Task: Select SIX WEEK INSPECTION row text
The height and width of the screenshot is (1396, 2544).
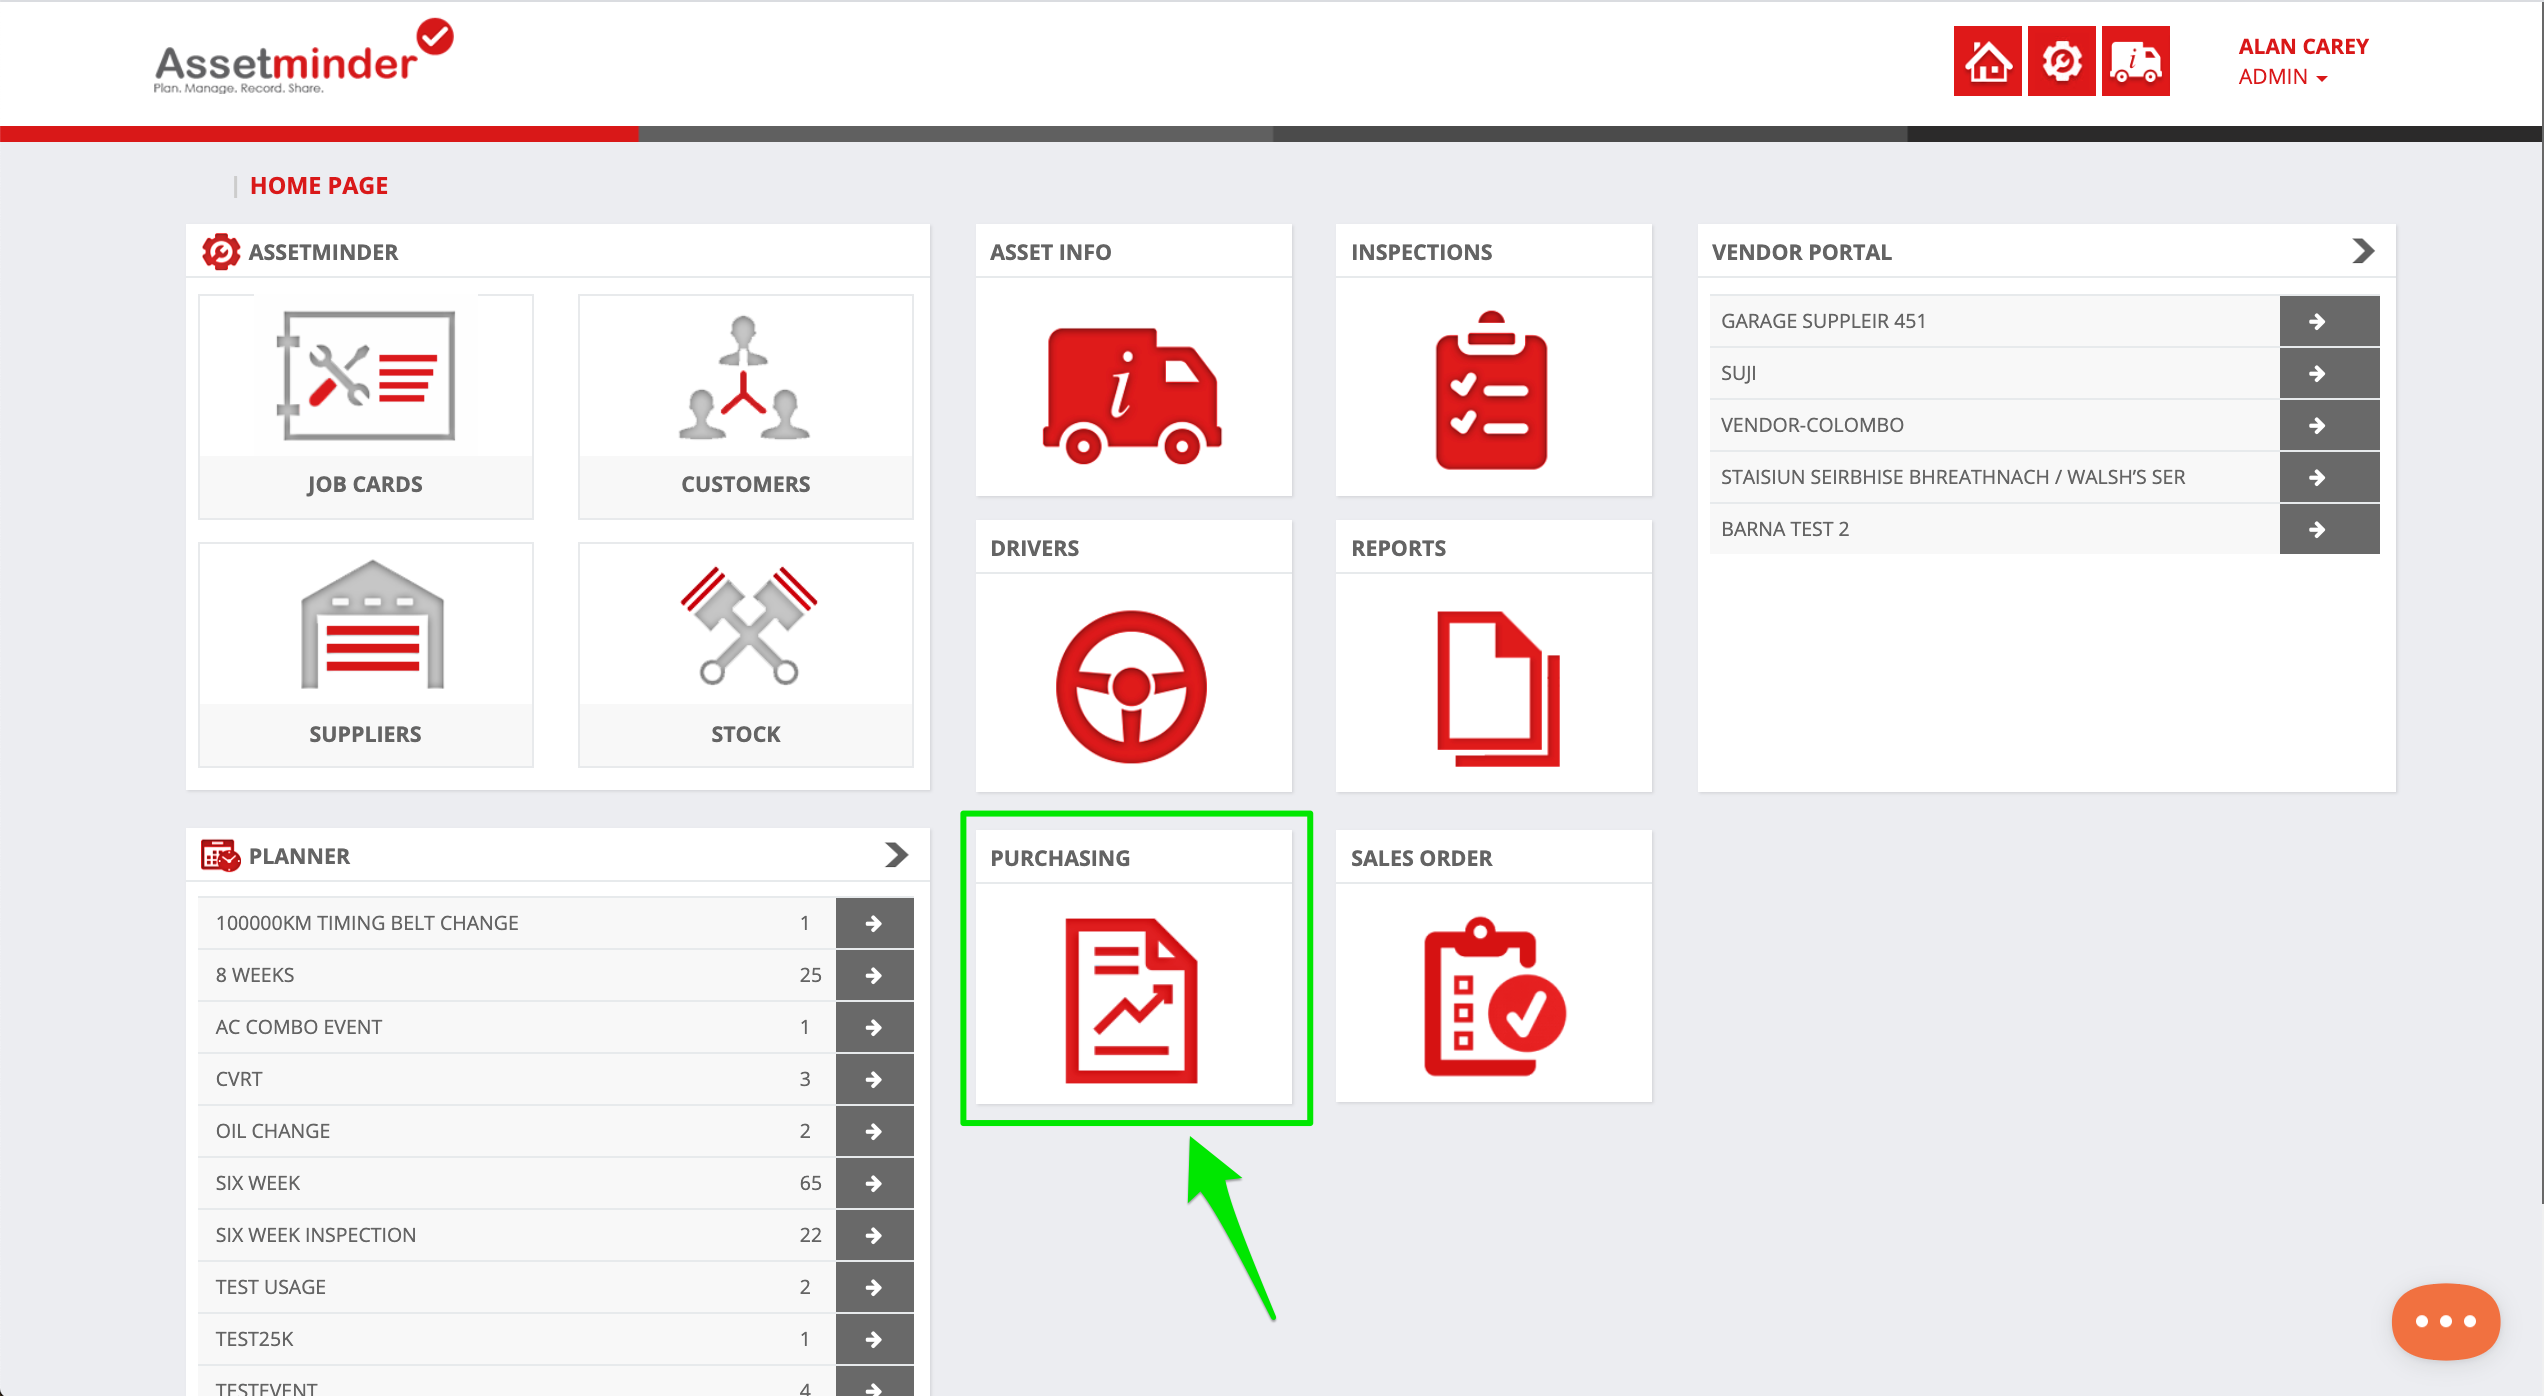Action: click(316, 1235)
